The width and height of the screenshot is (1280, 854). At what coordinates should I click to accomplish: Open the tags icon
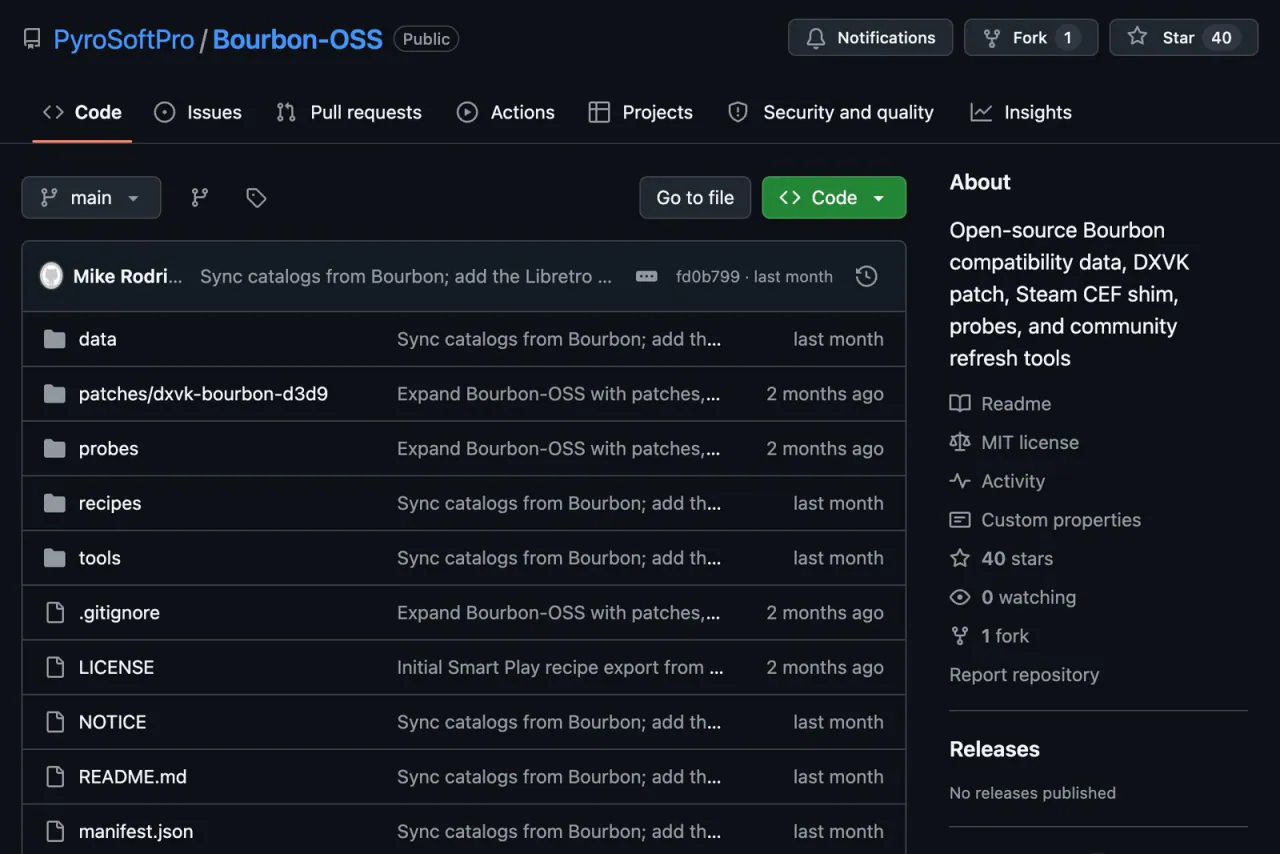click(256, 198)
